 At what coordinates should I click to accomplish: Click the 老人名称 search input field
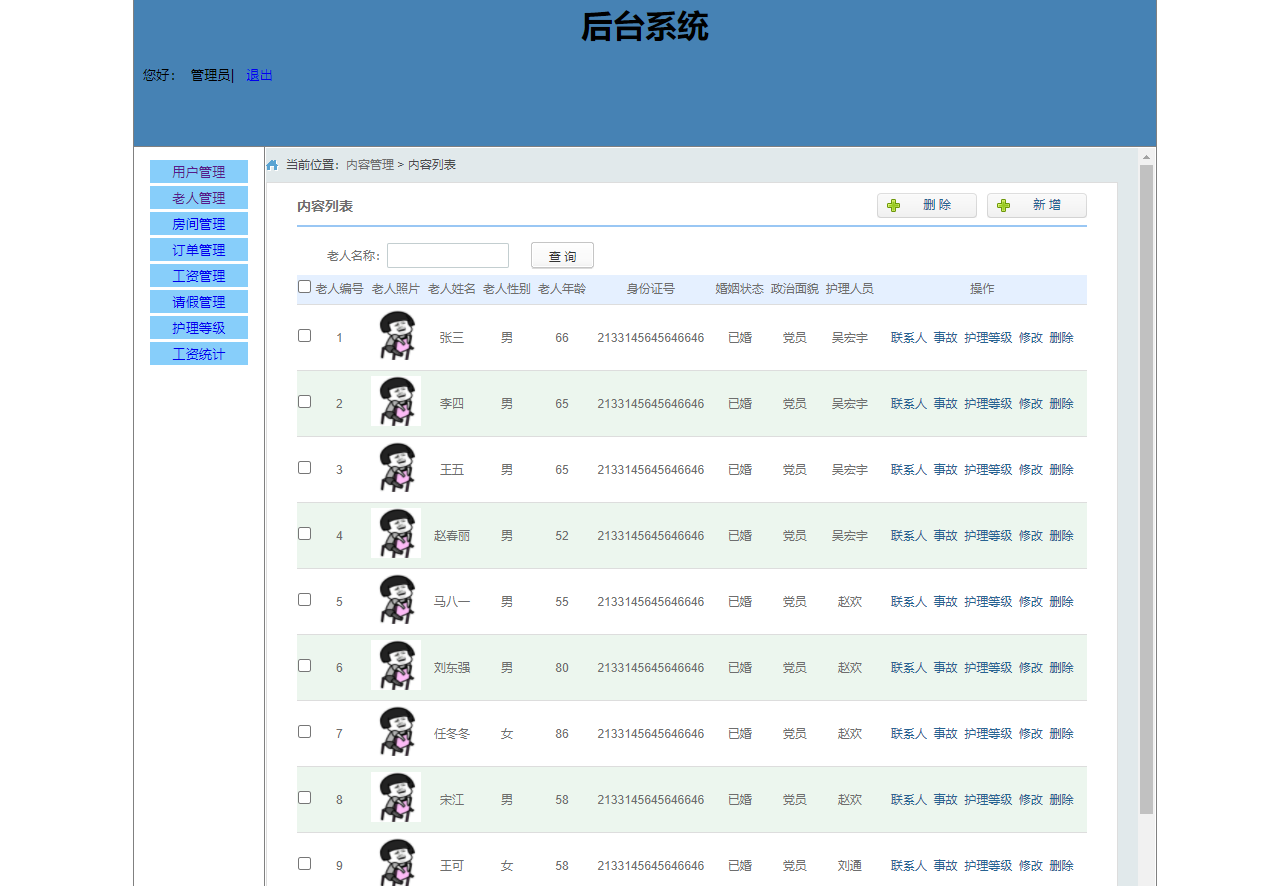coord(447,255)
